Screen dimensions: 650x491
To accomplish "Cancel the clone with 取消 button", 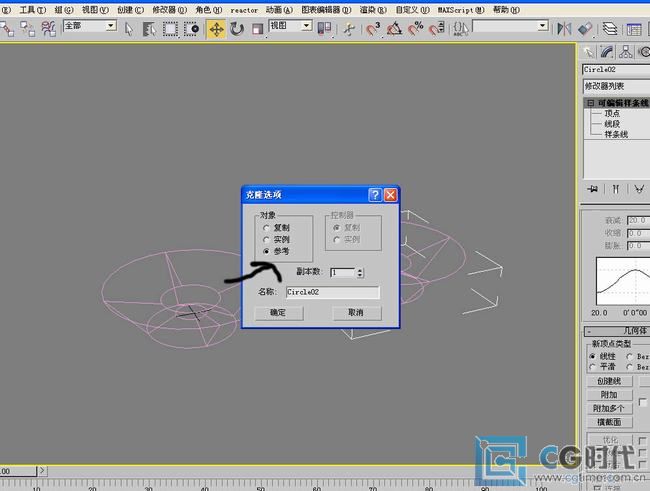I will (x=357, y=312).
